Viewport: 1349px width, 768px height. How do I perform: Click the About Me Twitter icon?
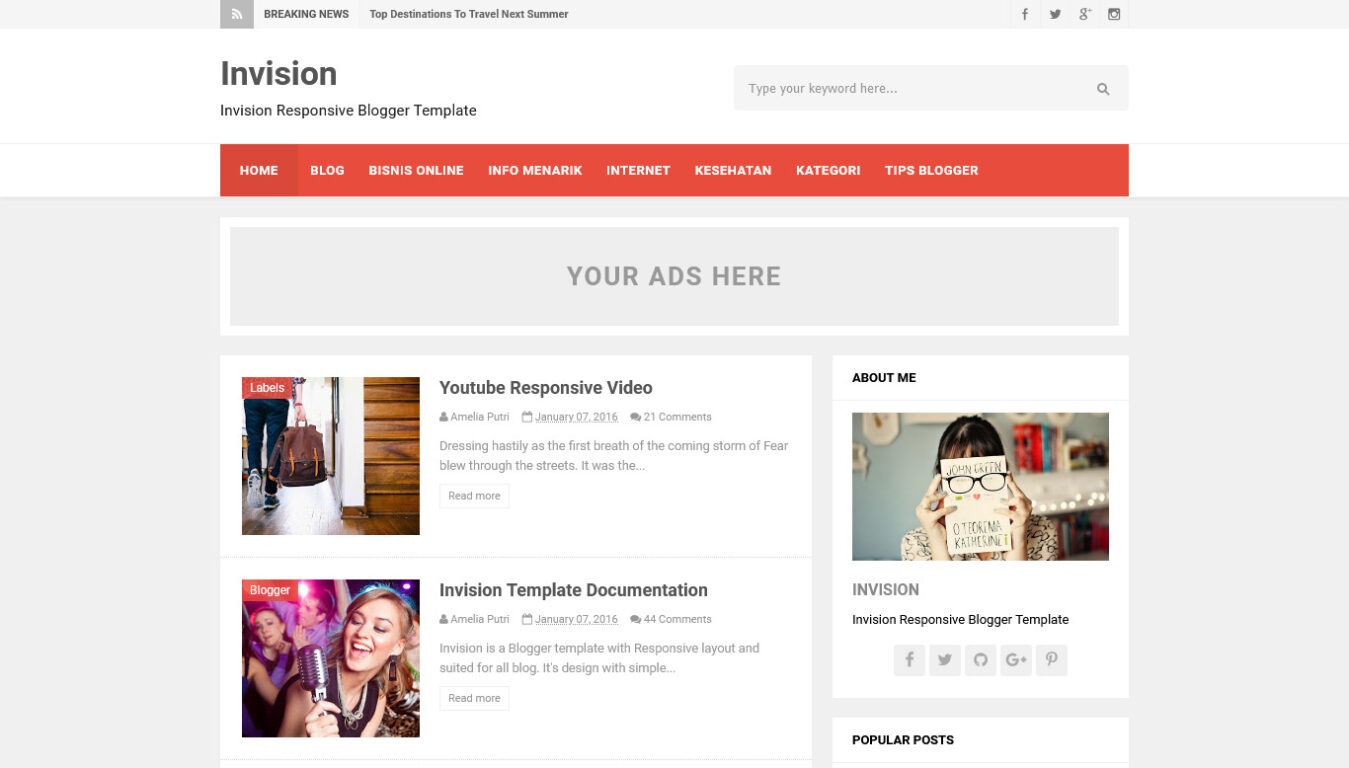tap(945, 660)
